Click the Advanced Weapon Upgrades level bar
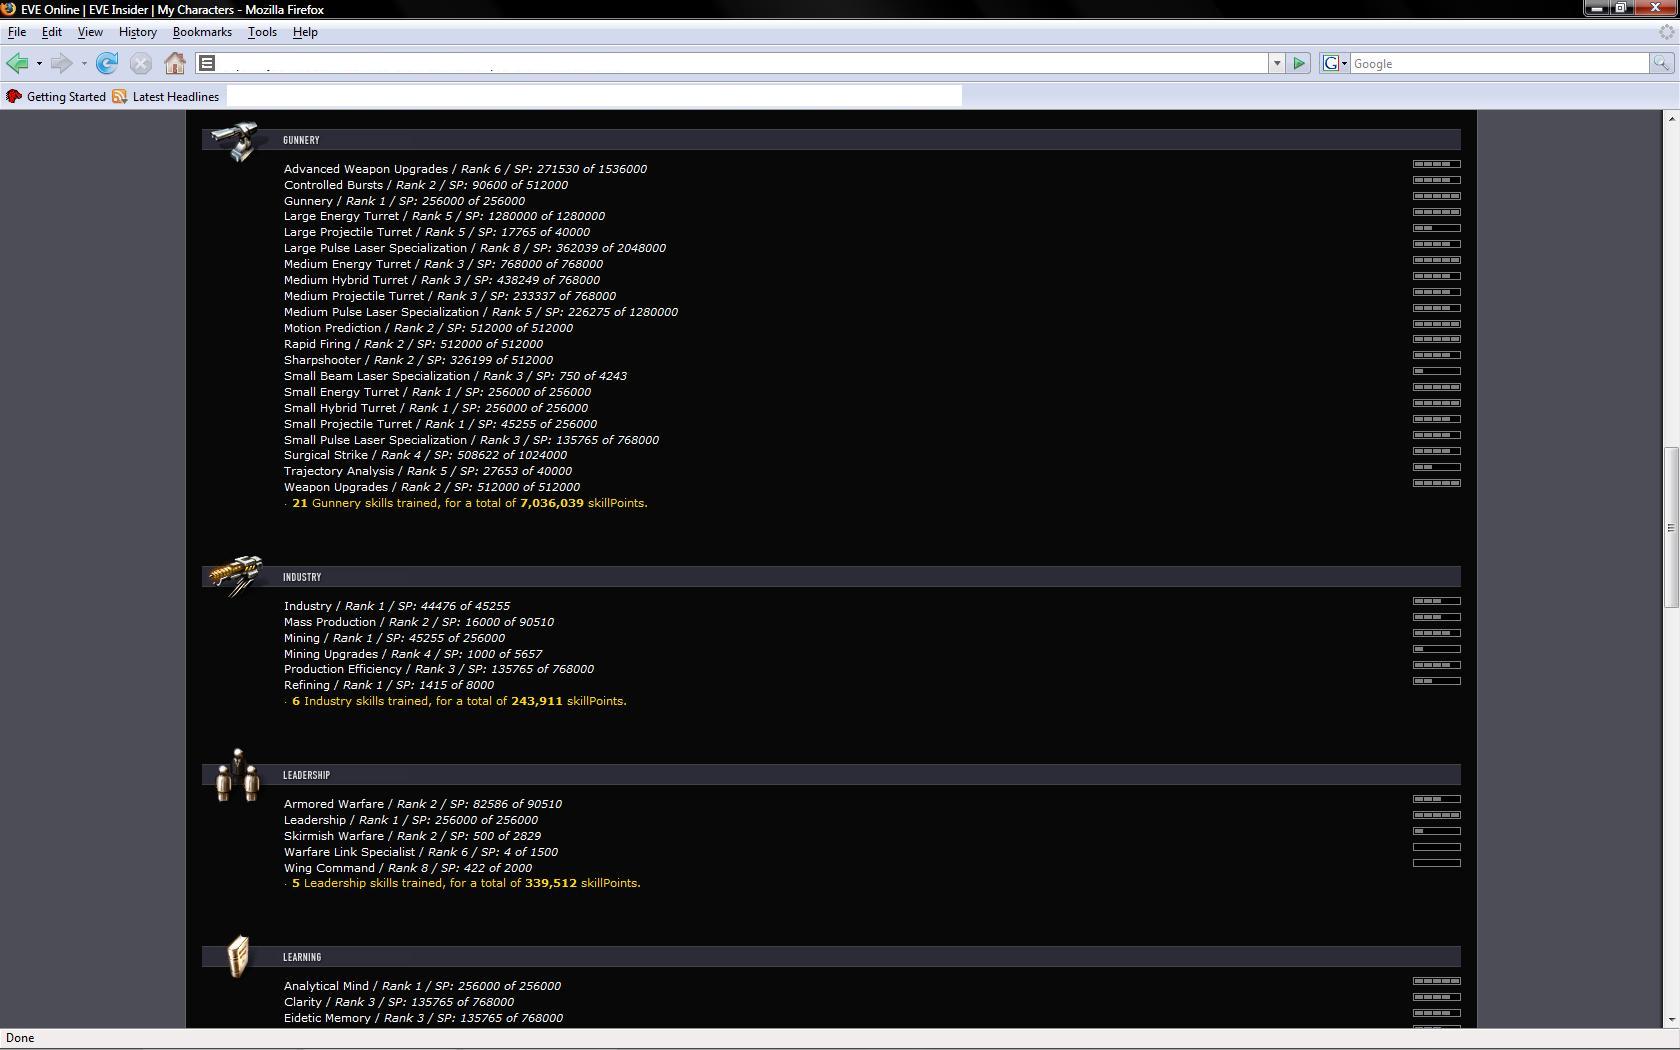The height and width of the screenshot is (1050, 1680). (1437, 164)
